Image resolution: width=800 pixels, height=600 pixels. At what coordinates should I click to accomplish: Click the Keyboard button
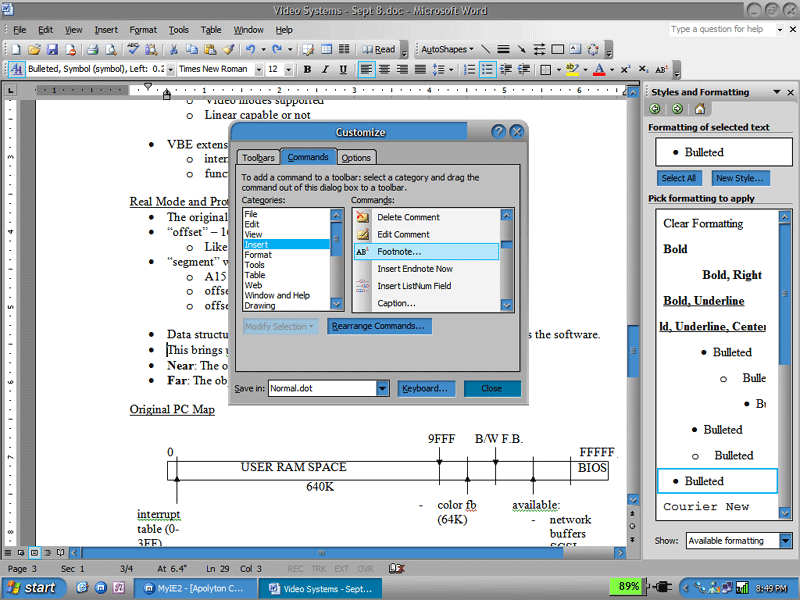point(424,388)
